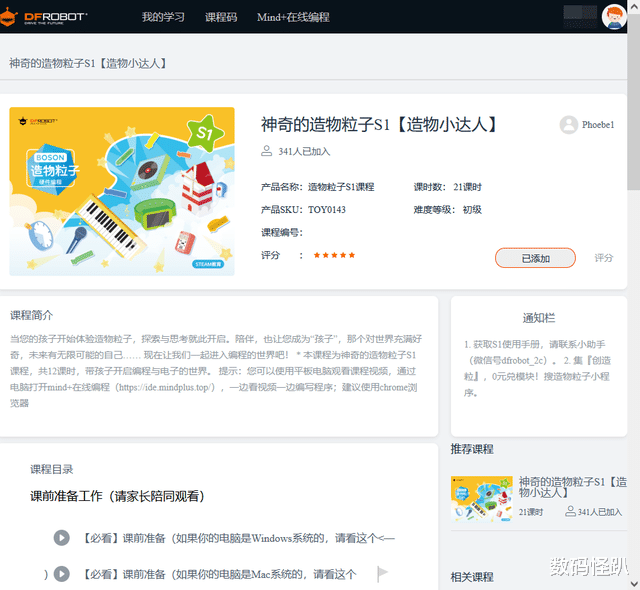Image resolution: width=640 pixels, height=590 pixels.
Task: Click the 341人已加入 person icon
Action: click(x=267, y=151)
